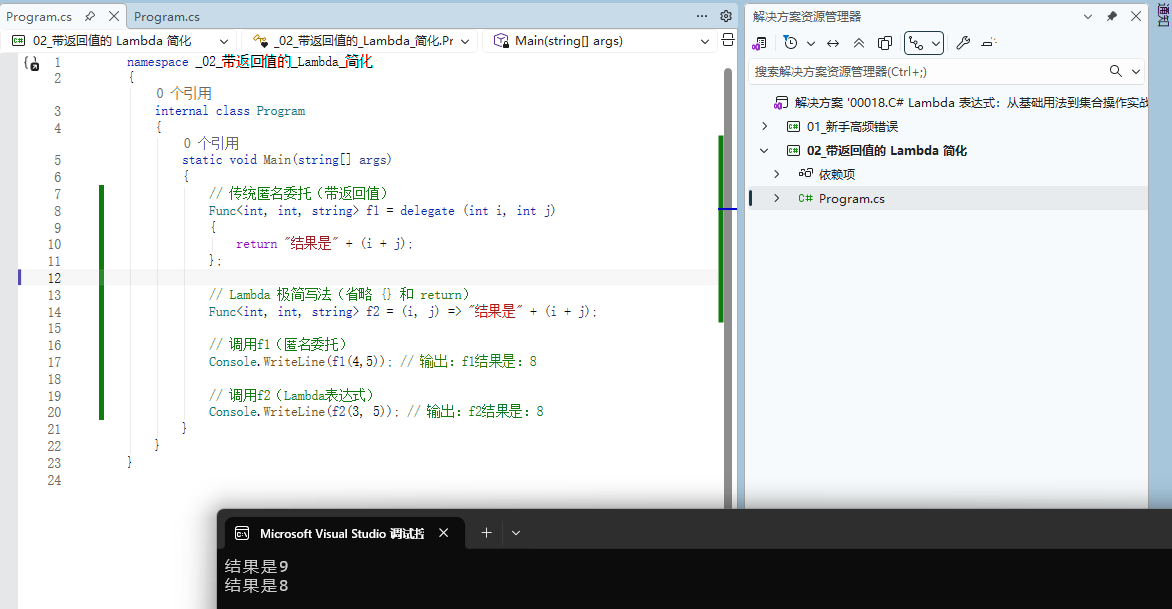
Task: Click the lock-brace icon beside line 1
Action: coord(31,64)
